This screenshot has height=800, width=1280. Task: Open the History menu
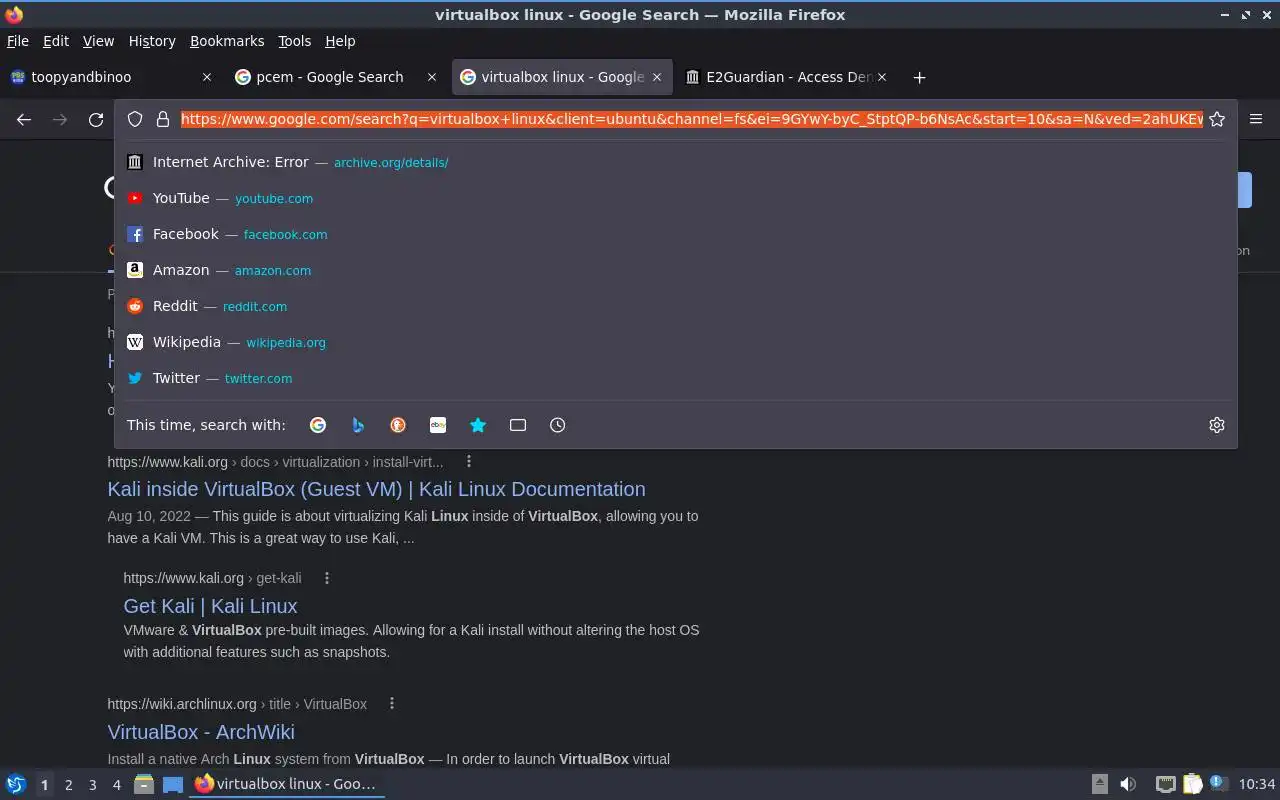tap(152, 41)
